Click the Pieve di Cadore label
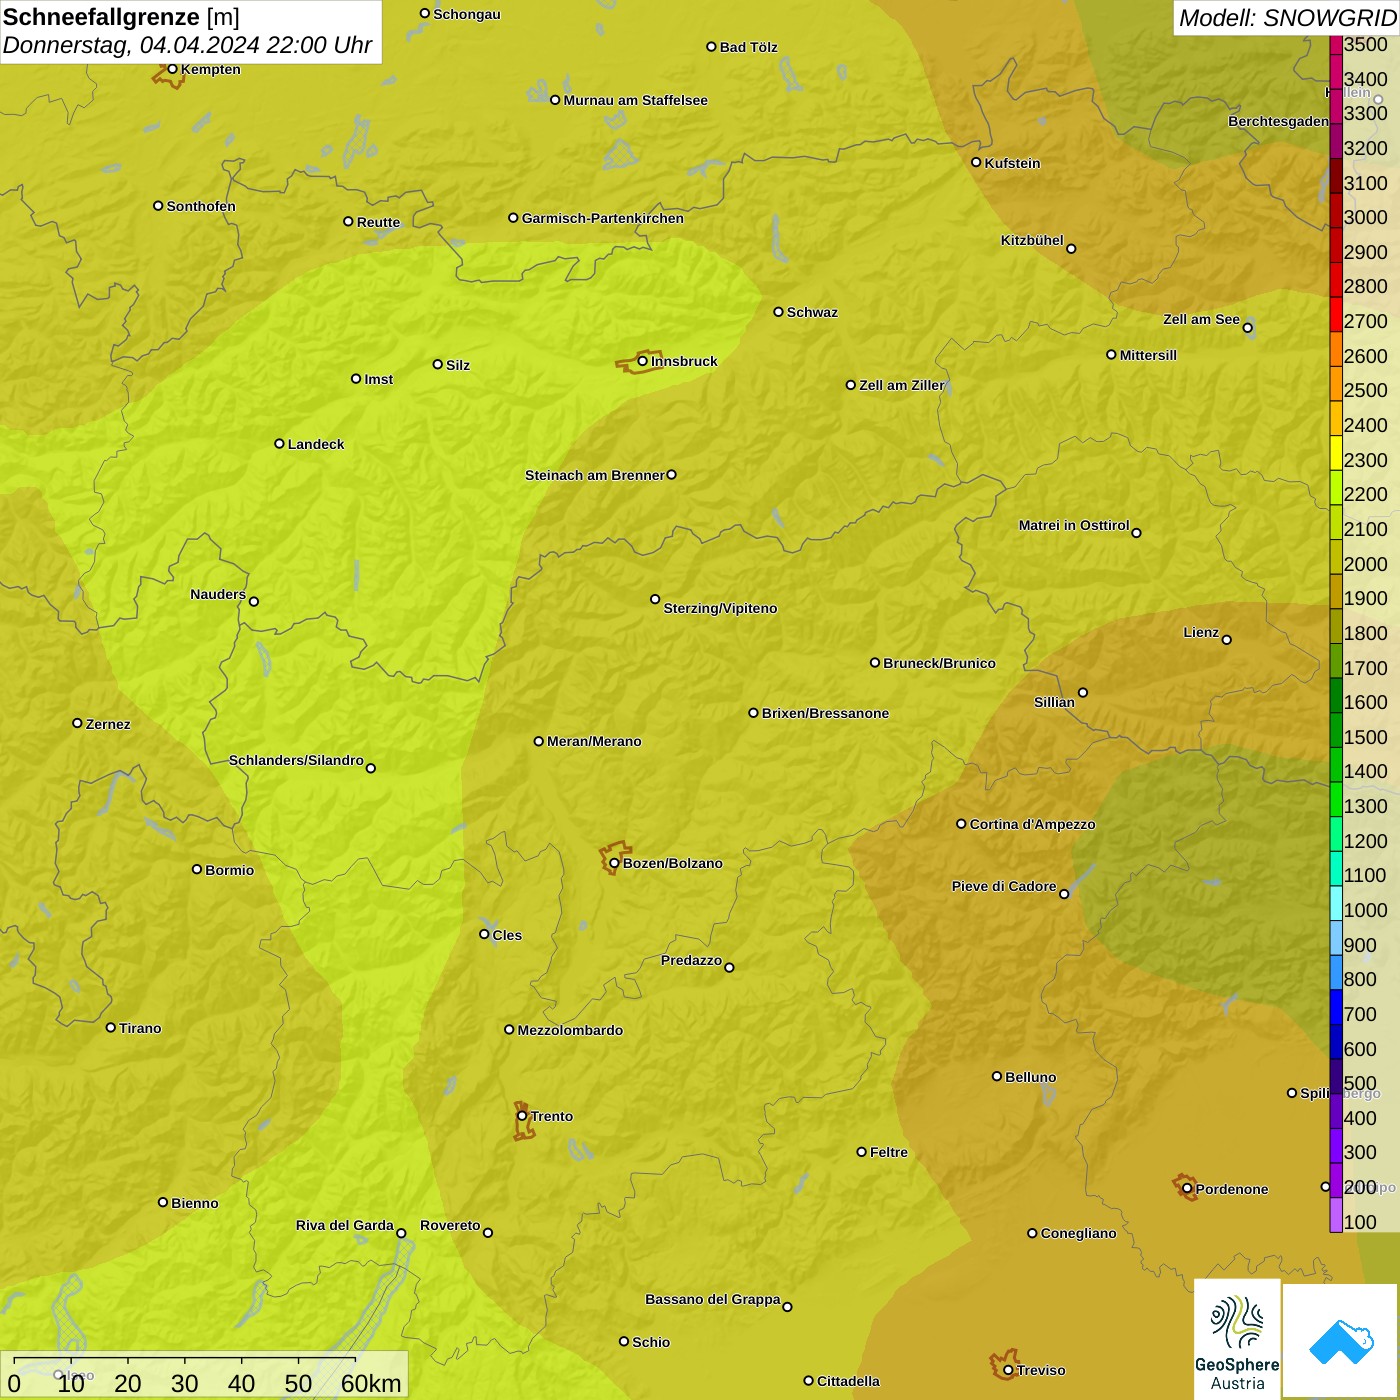This screenshot has height=1400, width=1400. 1004,886
